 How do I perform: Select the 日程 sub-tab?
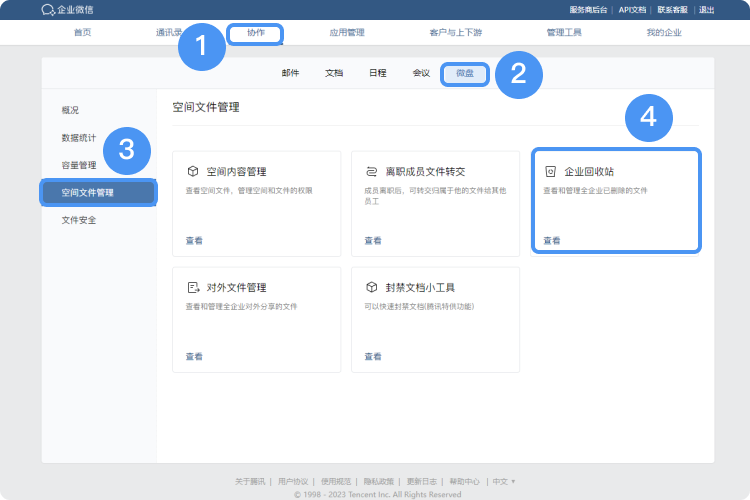377,73
